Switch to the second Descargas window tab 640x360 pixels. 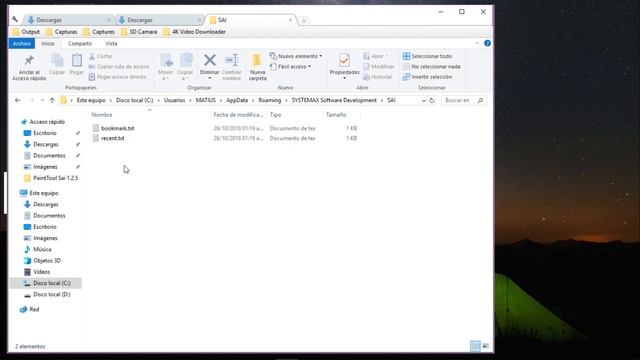pyautogui.click(x=158, y=20)
